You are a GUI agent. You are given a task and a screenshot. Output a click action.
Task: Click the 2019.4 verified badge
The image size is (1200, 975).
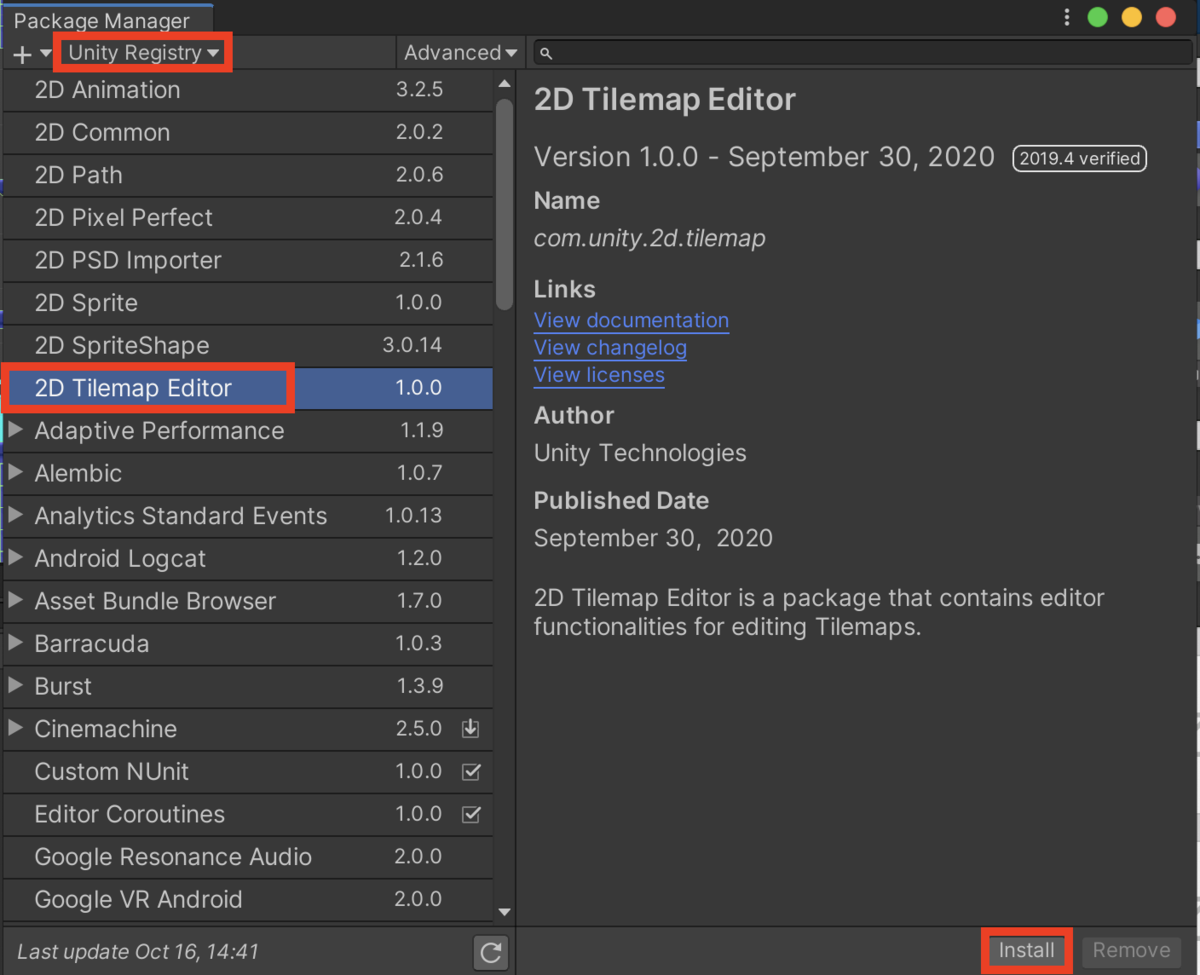click(x=1079, y=158)
